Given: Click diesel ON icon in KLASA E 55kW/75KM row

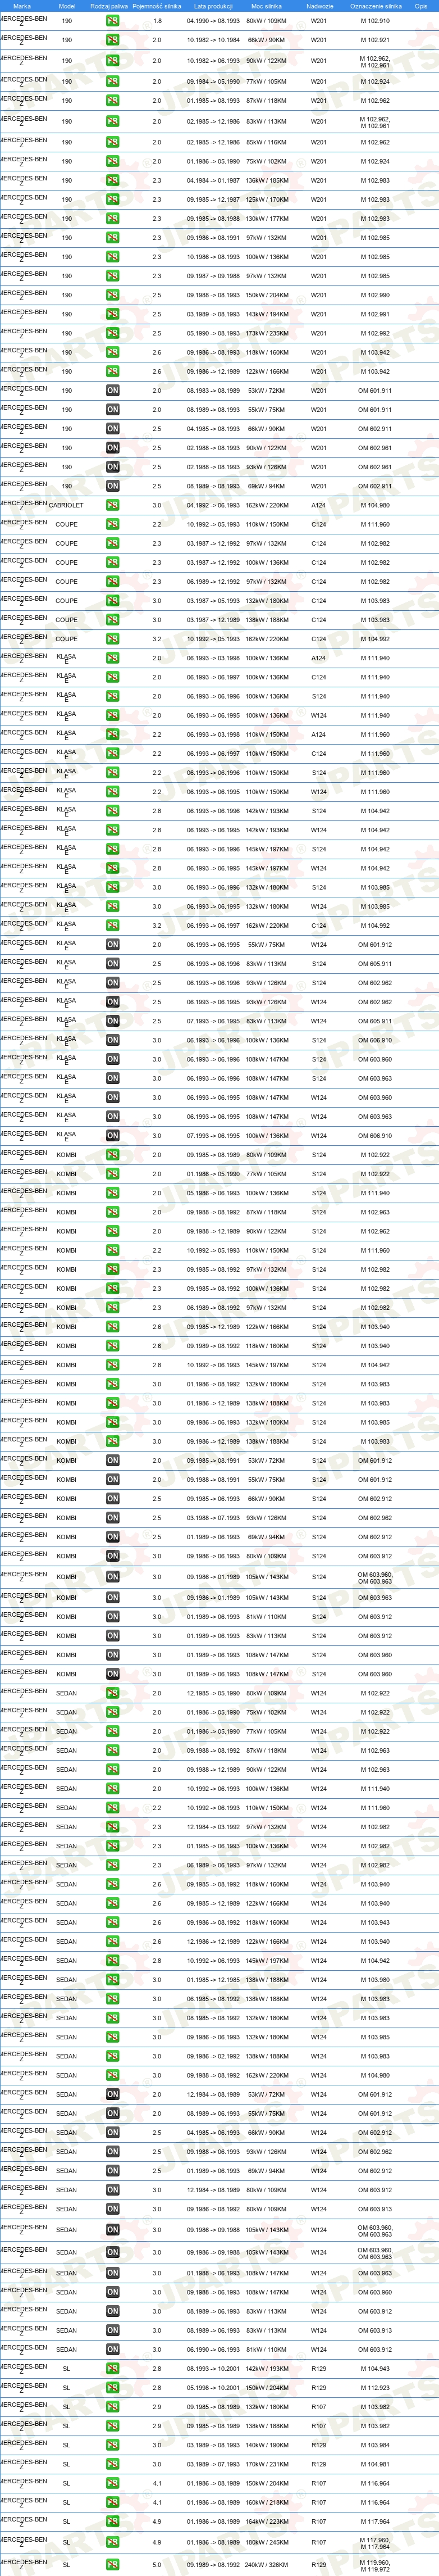Looking at the screenshot, I should point(112,944).
